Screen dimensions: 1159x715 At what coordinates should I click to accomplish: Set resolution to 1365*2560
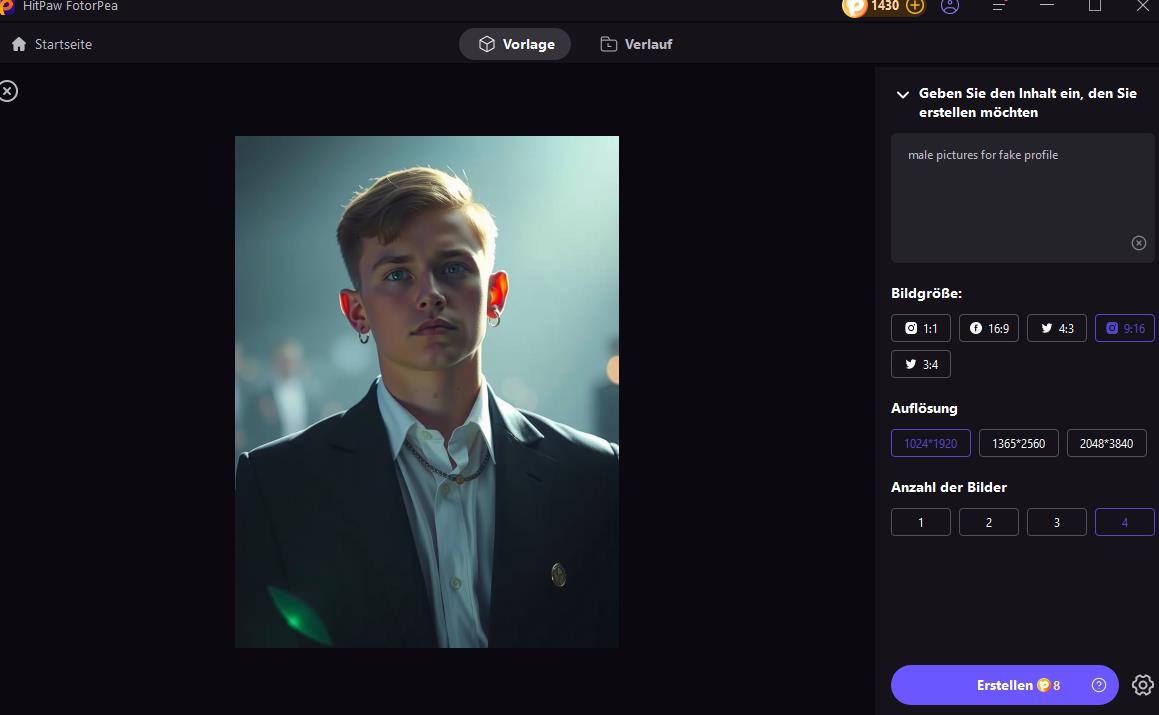click(x=1018, y=443)
